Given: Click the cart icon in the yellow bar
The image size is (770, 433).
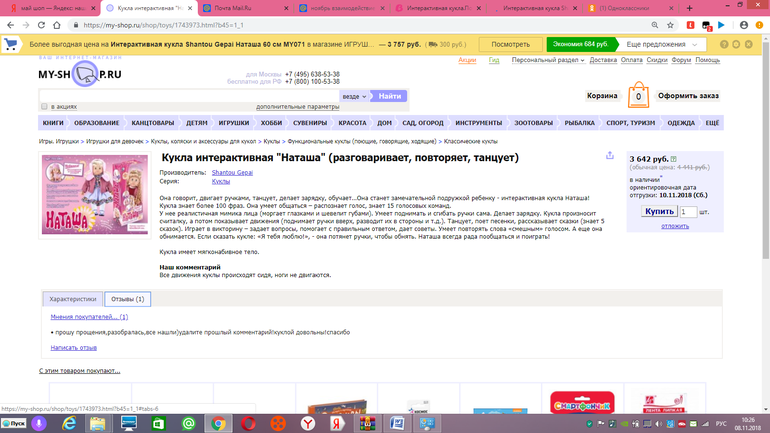Looking at the screenshot, I should pos(12,45).
